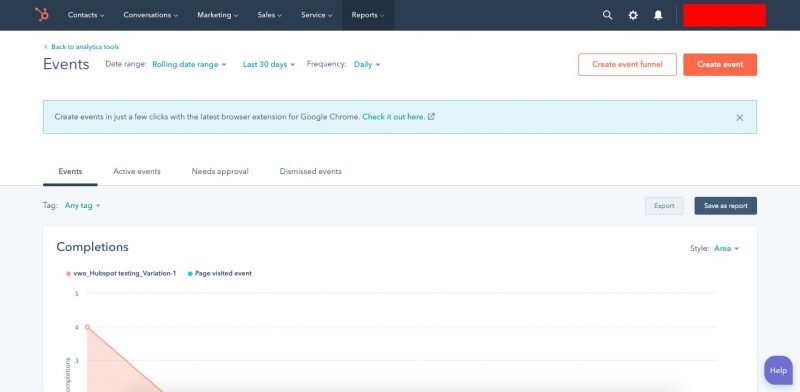Open the Marketing menu
The height and width of the screenshot is (392, 800).
[x=217, y=15]
